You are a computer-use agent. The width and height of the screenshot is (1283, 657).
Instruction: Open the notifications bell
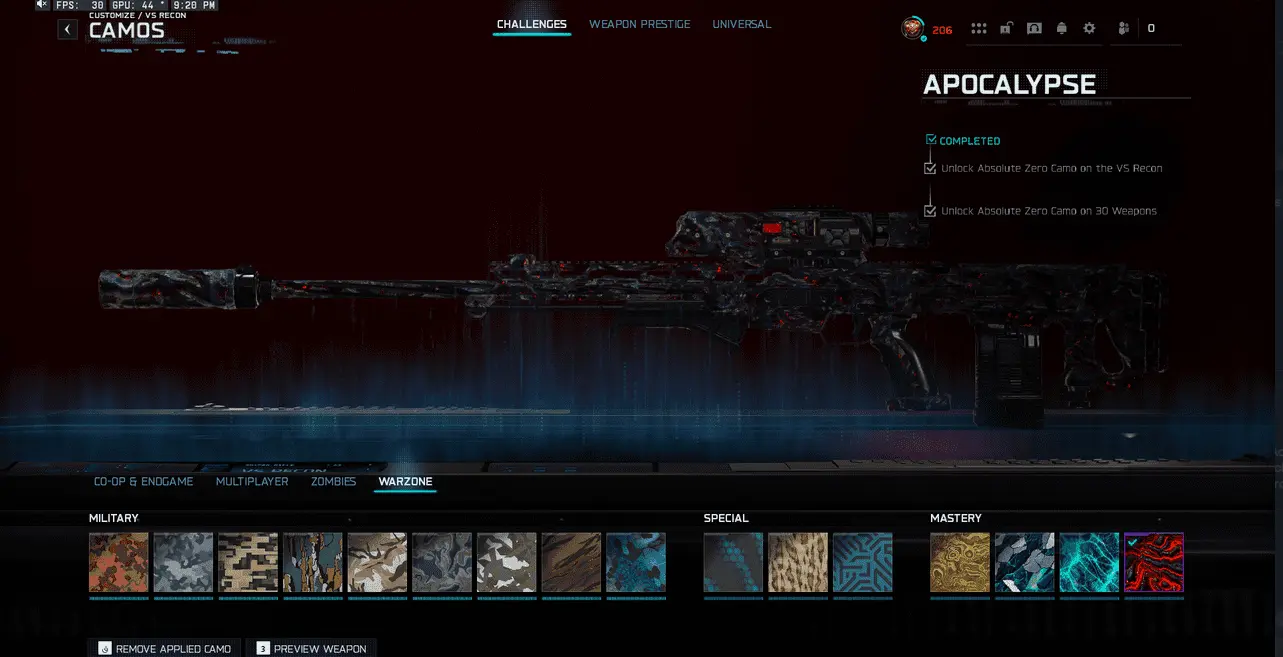1062,29
